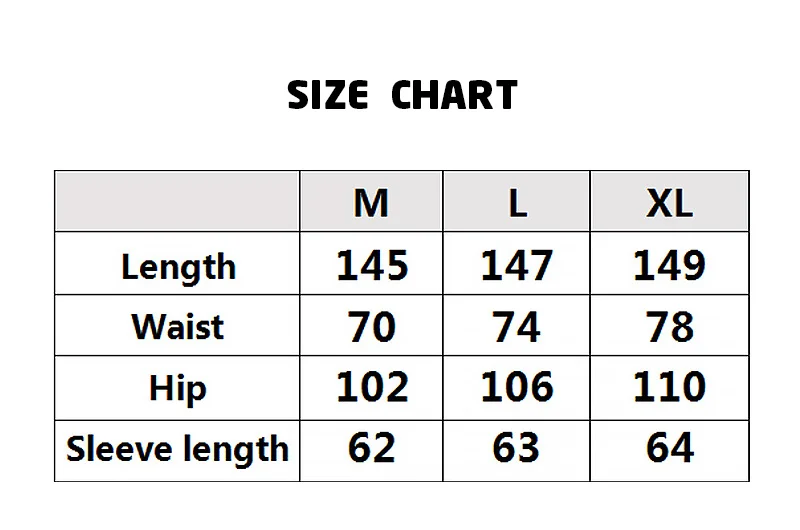
Task: Click the 147 length value for L
Action: click(517, 265)
